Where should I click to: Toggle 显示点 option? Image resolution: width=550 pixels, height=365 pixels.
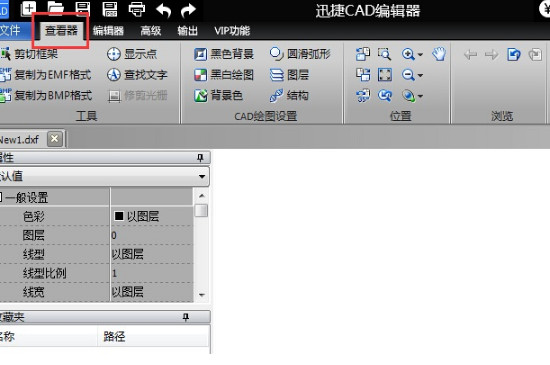pyautogui.click(x=132, y=54)
